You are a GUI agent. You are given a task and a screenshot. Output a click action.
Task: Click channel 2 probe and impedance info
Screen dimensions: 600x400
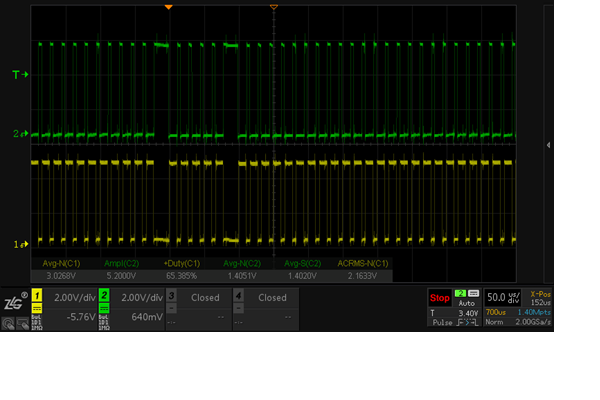click(104, 322)
